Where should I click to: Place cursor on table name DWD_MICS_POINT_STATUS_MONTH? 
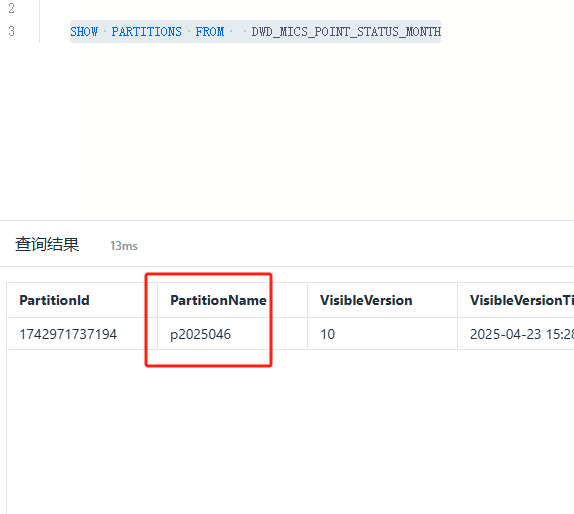pyautogui.click(x=346, y=32)
